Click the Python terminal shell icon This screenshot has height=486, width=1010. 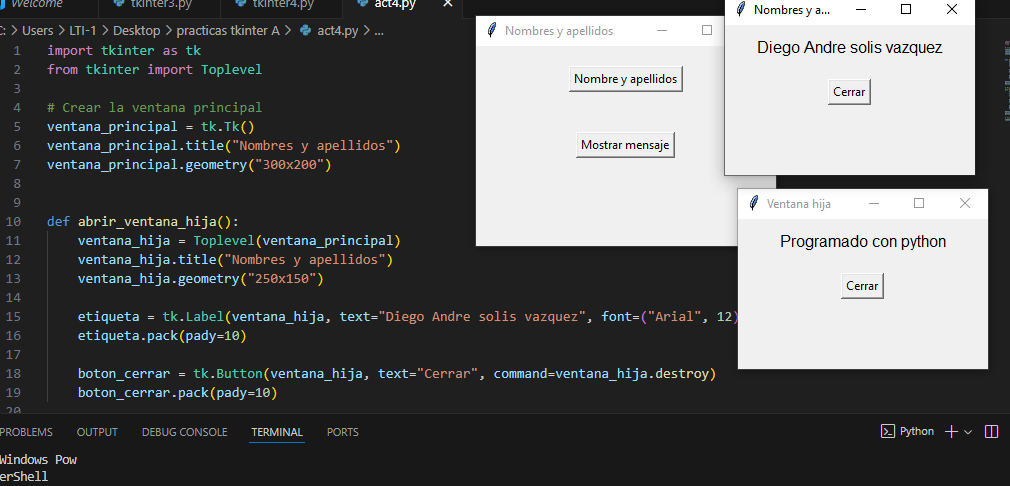tap(887, 431)
